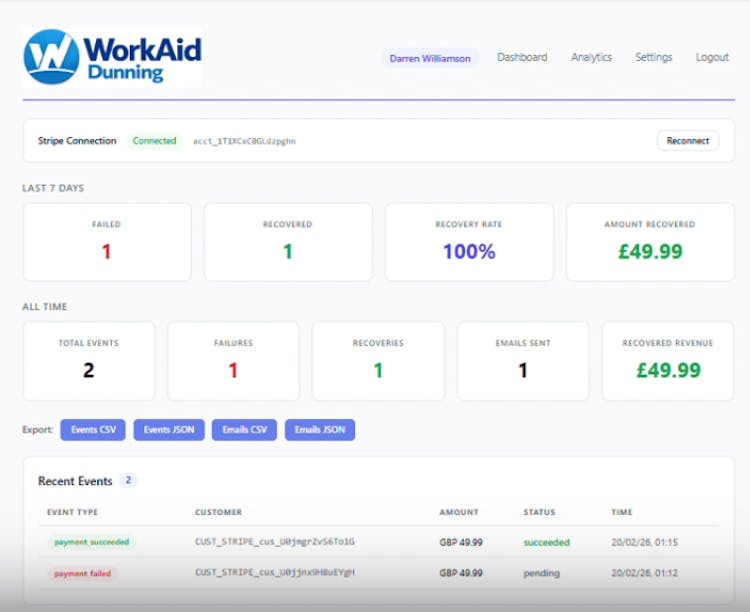This screenshot has height=612, width=750.
Task: Export events as CSV
Action: 93,430
